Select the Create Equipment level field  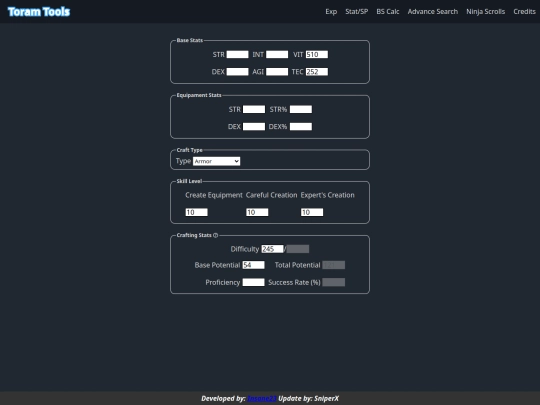pyautogui.click(x=196, y=212)
